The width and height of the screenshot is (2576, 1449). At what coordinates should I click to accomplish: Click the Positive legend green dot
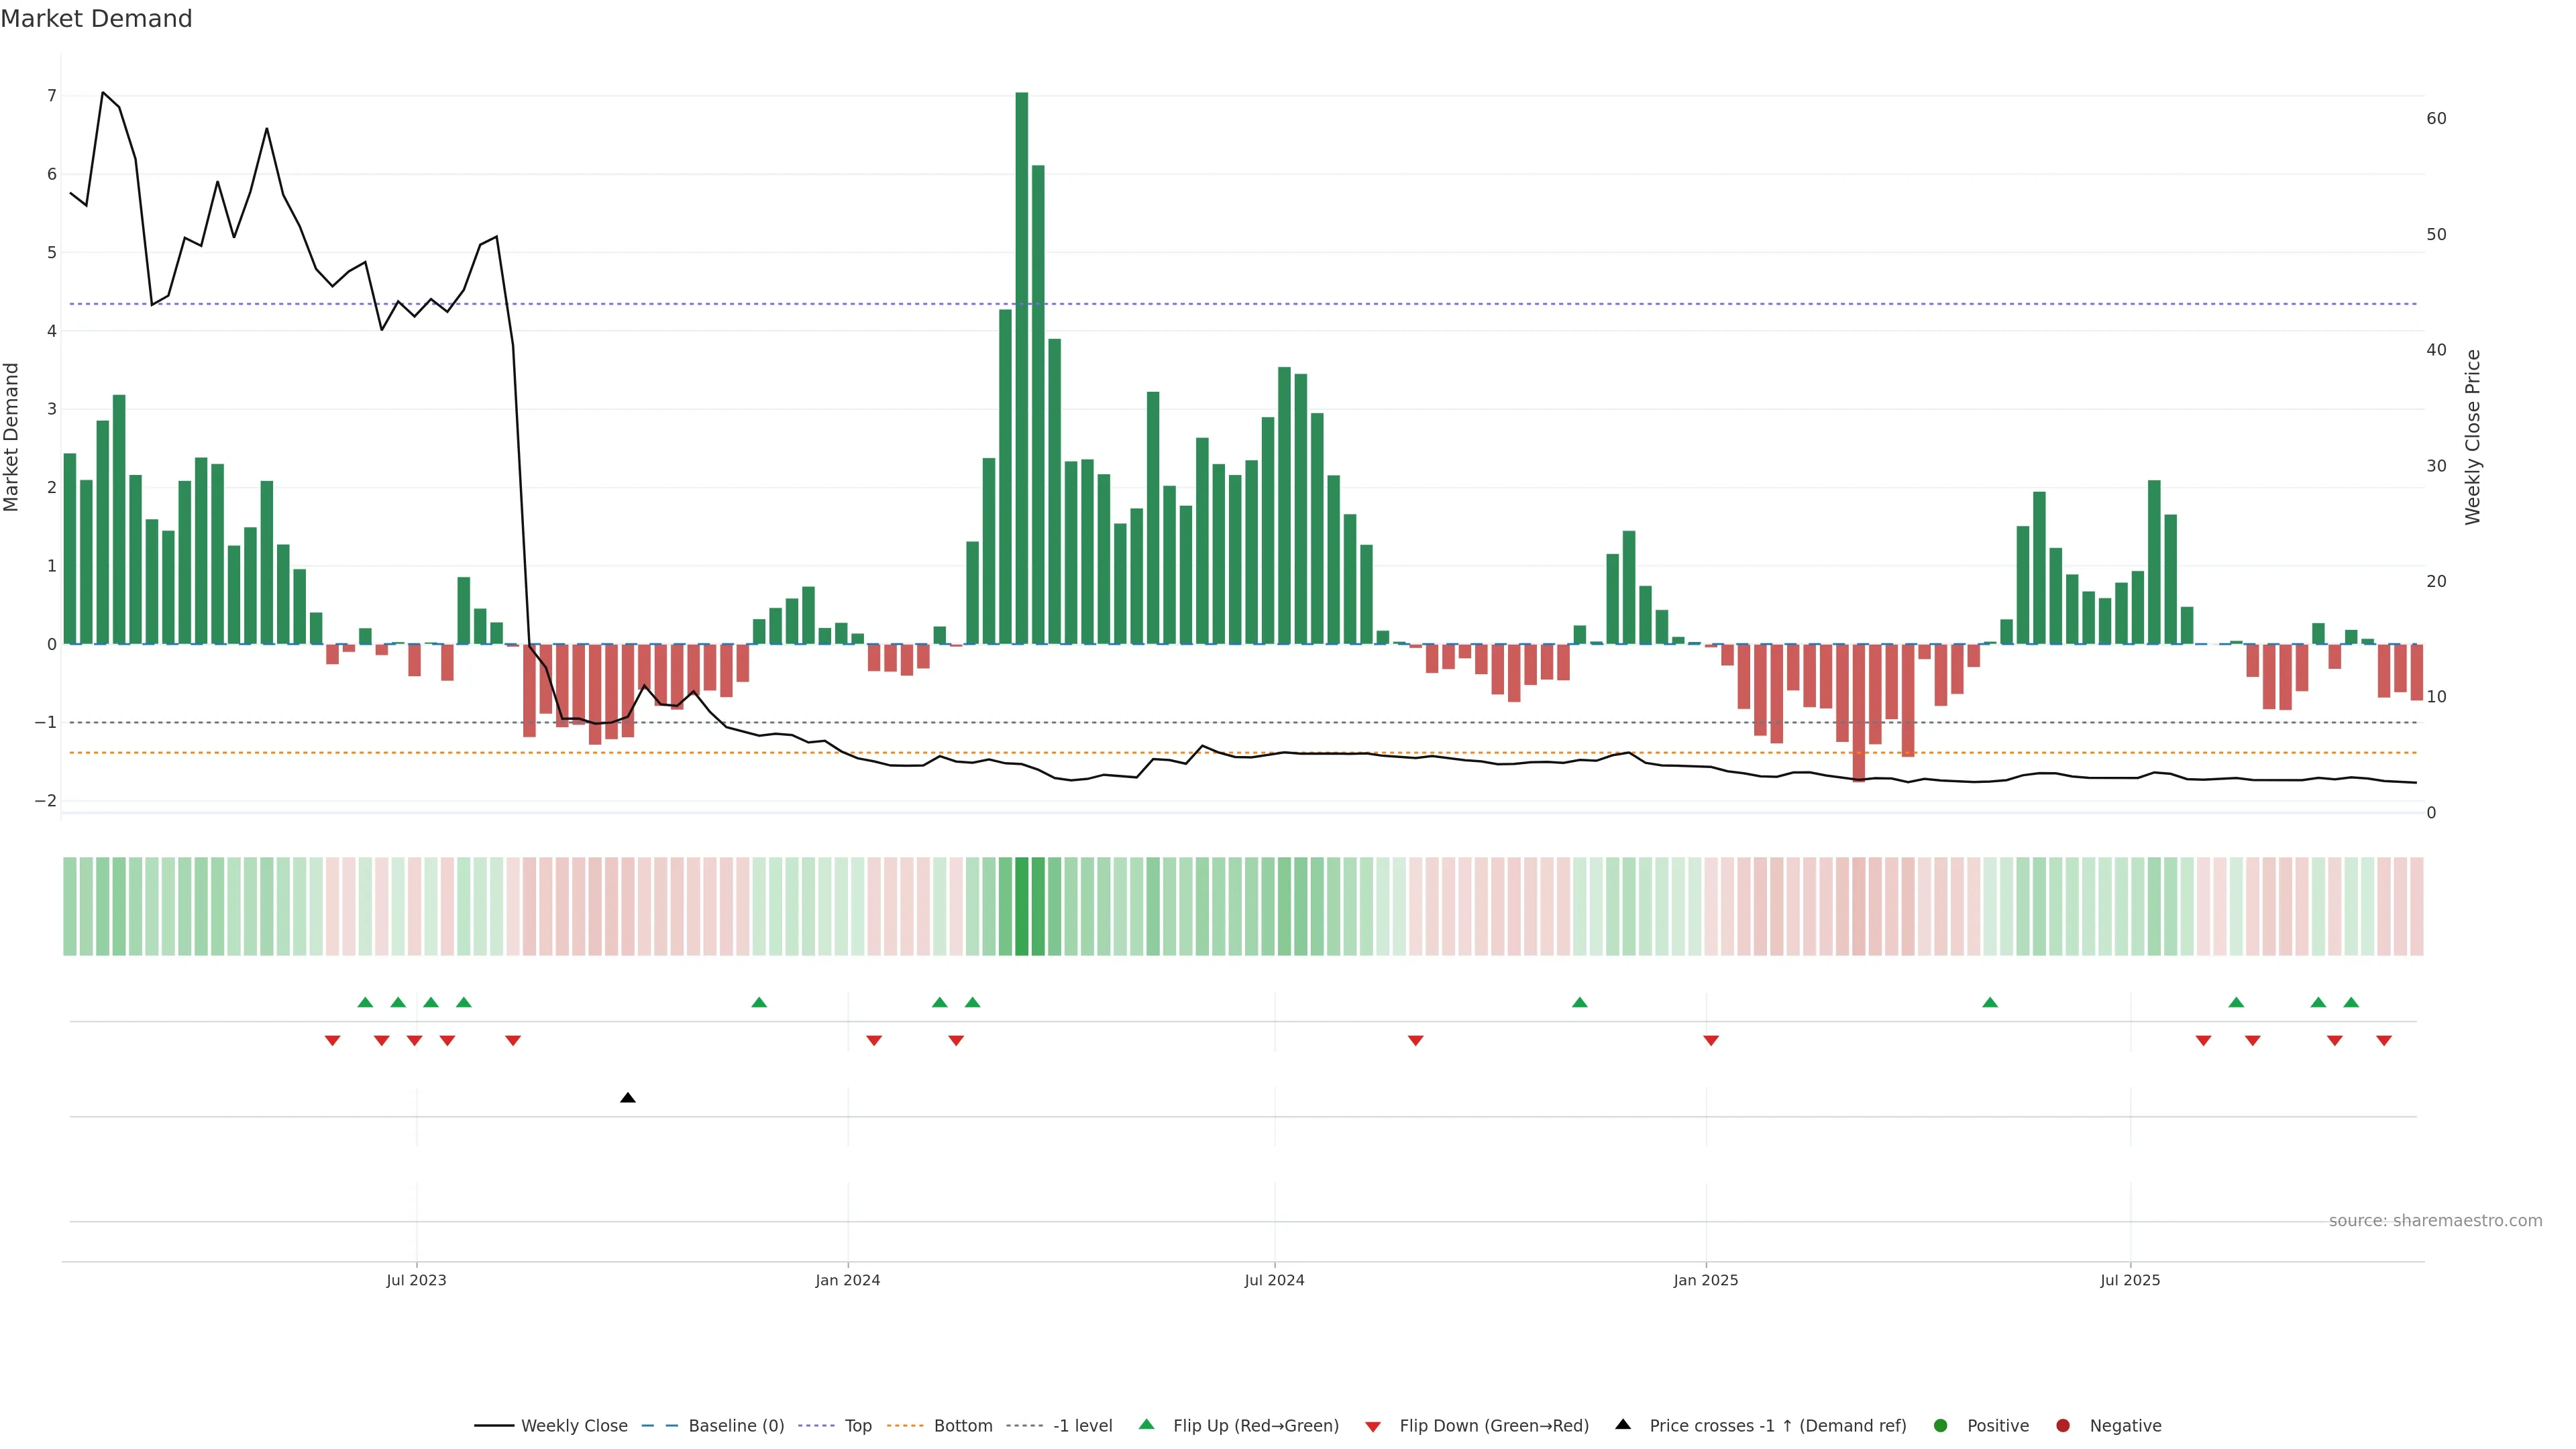[x=1940, y=1425]
